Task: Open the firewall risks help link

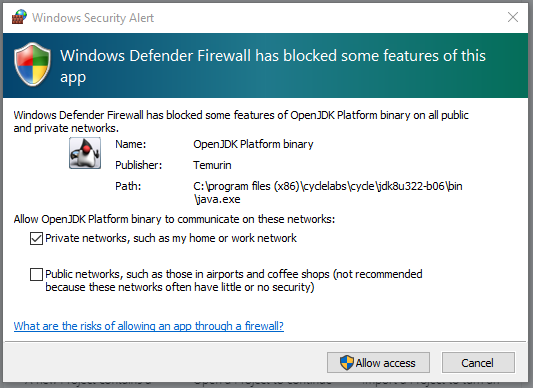Action: click(149, 326)
